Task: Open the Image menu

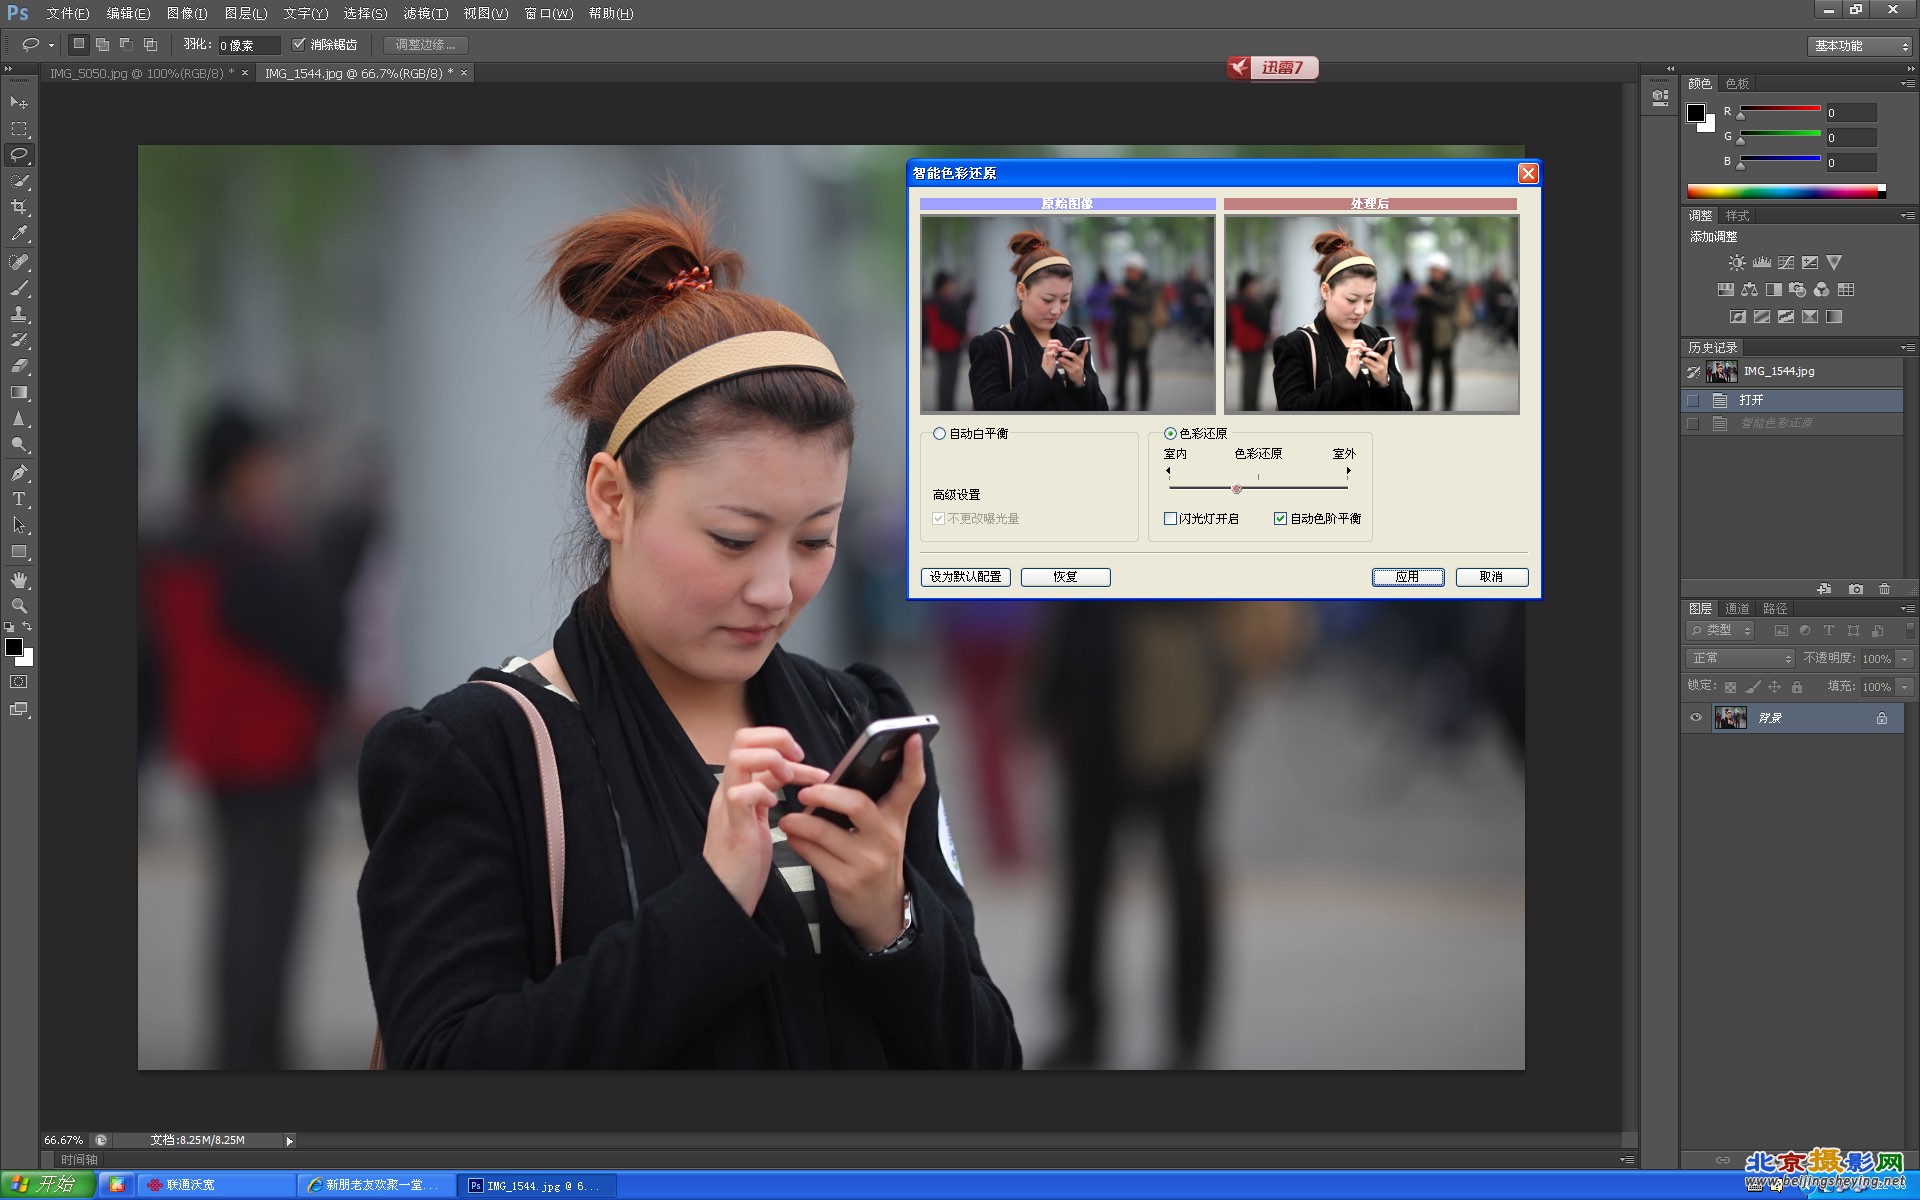Action: 187,13
